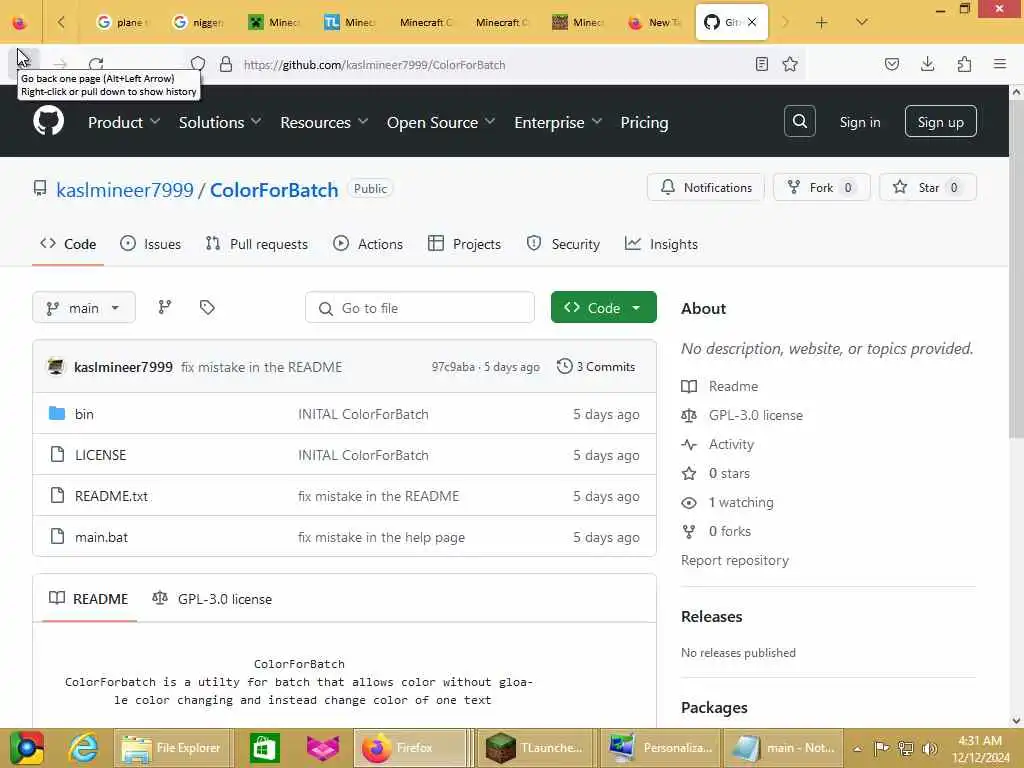This screenshot has height=768, width=1024.
Task: Open the README.txt file
Action: coord(111,496)
